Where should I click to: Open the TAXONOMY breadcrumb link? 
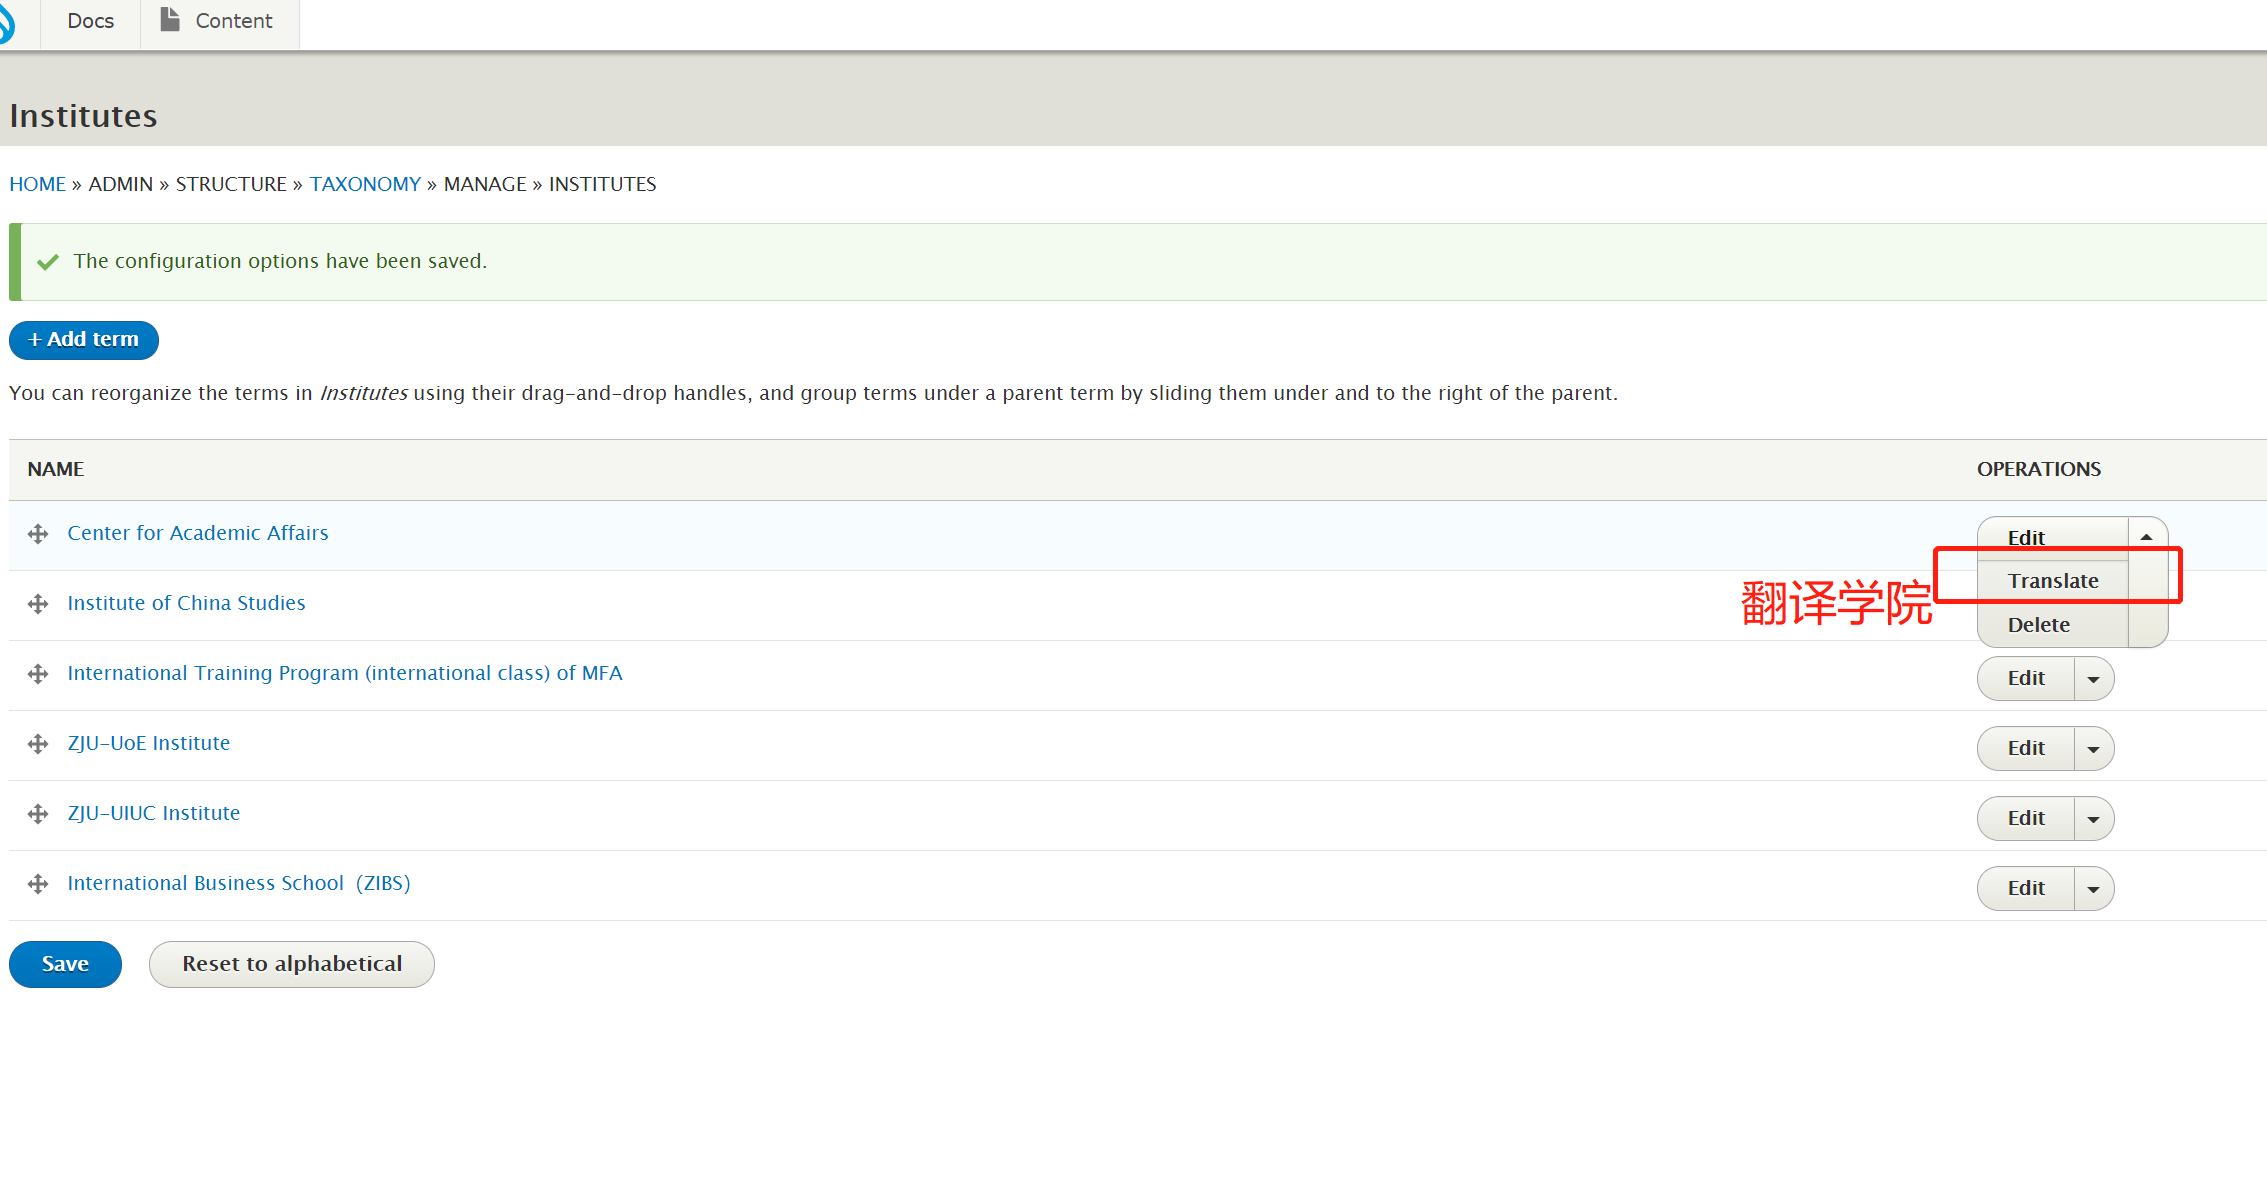365,184
